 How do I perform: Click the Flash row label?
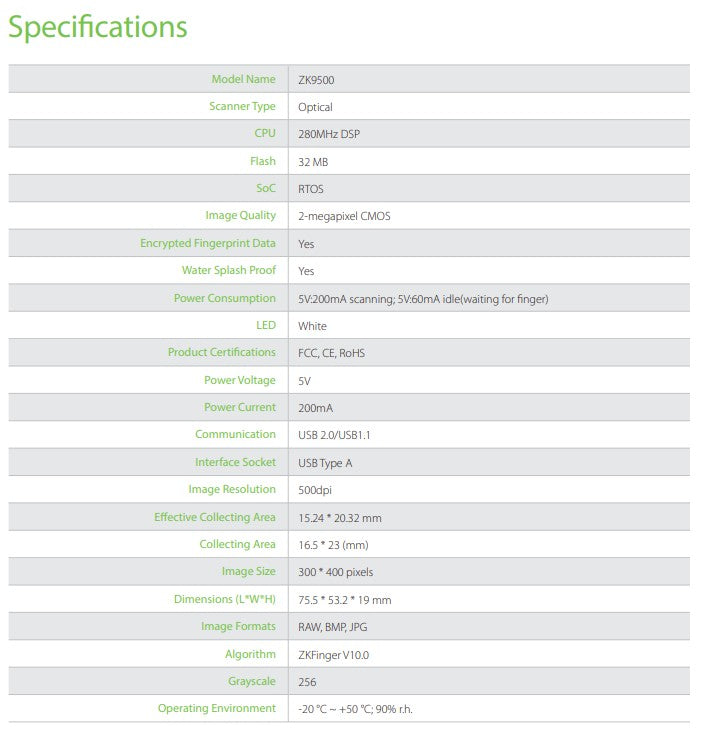point(262,161)
